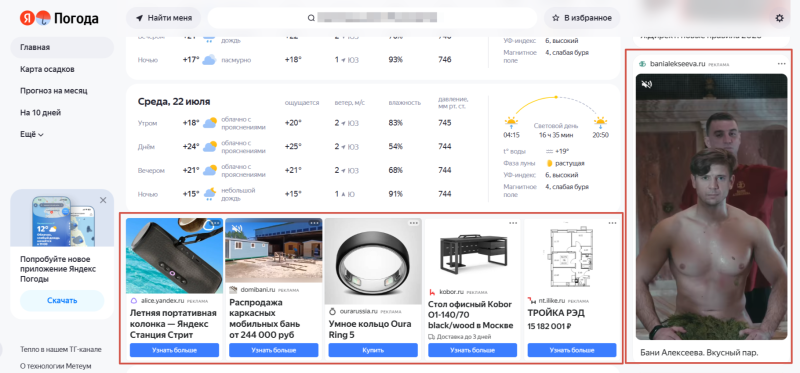The width and height of the screenshot is (800, 373).
Task: Open the banialekseeva.ru advertiser link
Action: point(677,64)
